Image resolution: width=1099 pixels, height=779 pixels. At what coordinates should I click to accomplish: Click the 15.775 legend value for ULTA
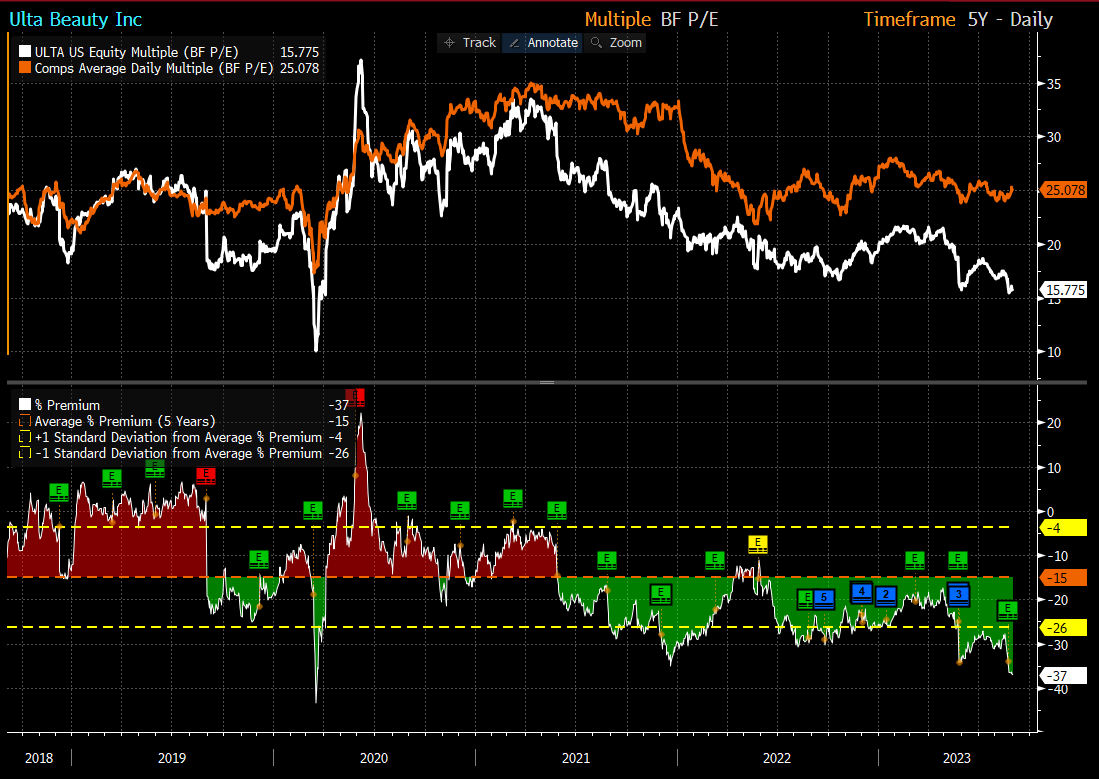299,52
